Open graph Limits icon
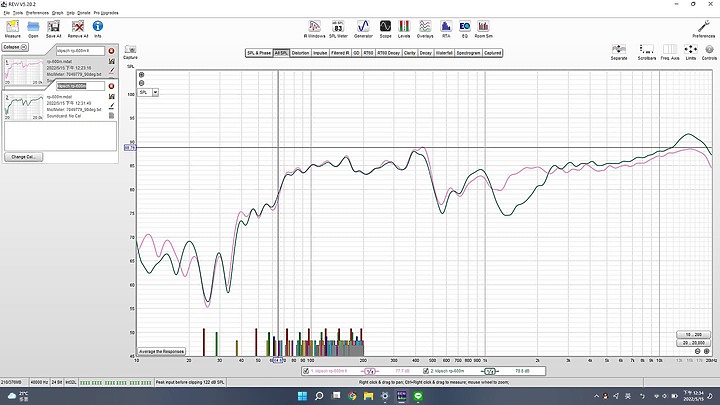 point(691,52)
